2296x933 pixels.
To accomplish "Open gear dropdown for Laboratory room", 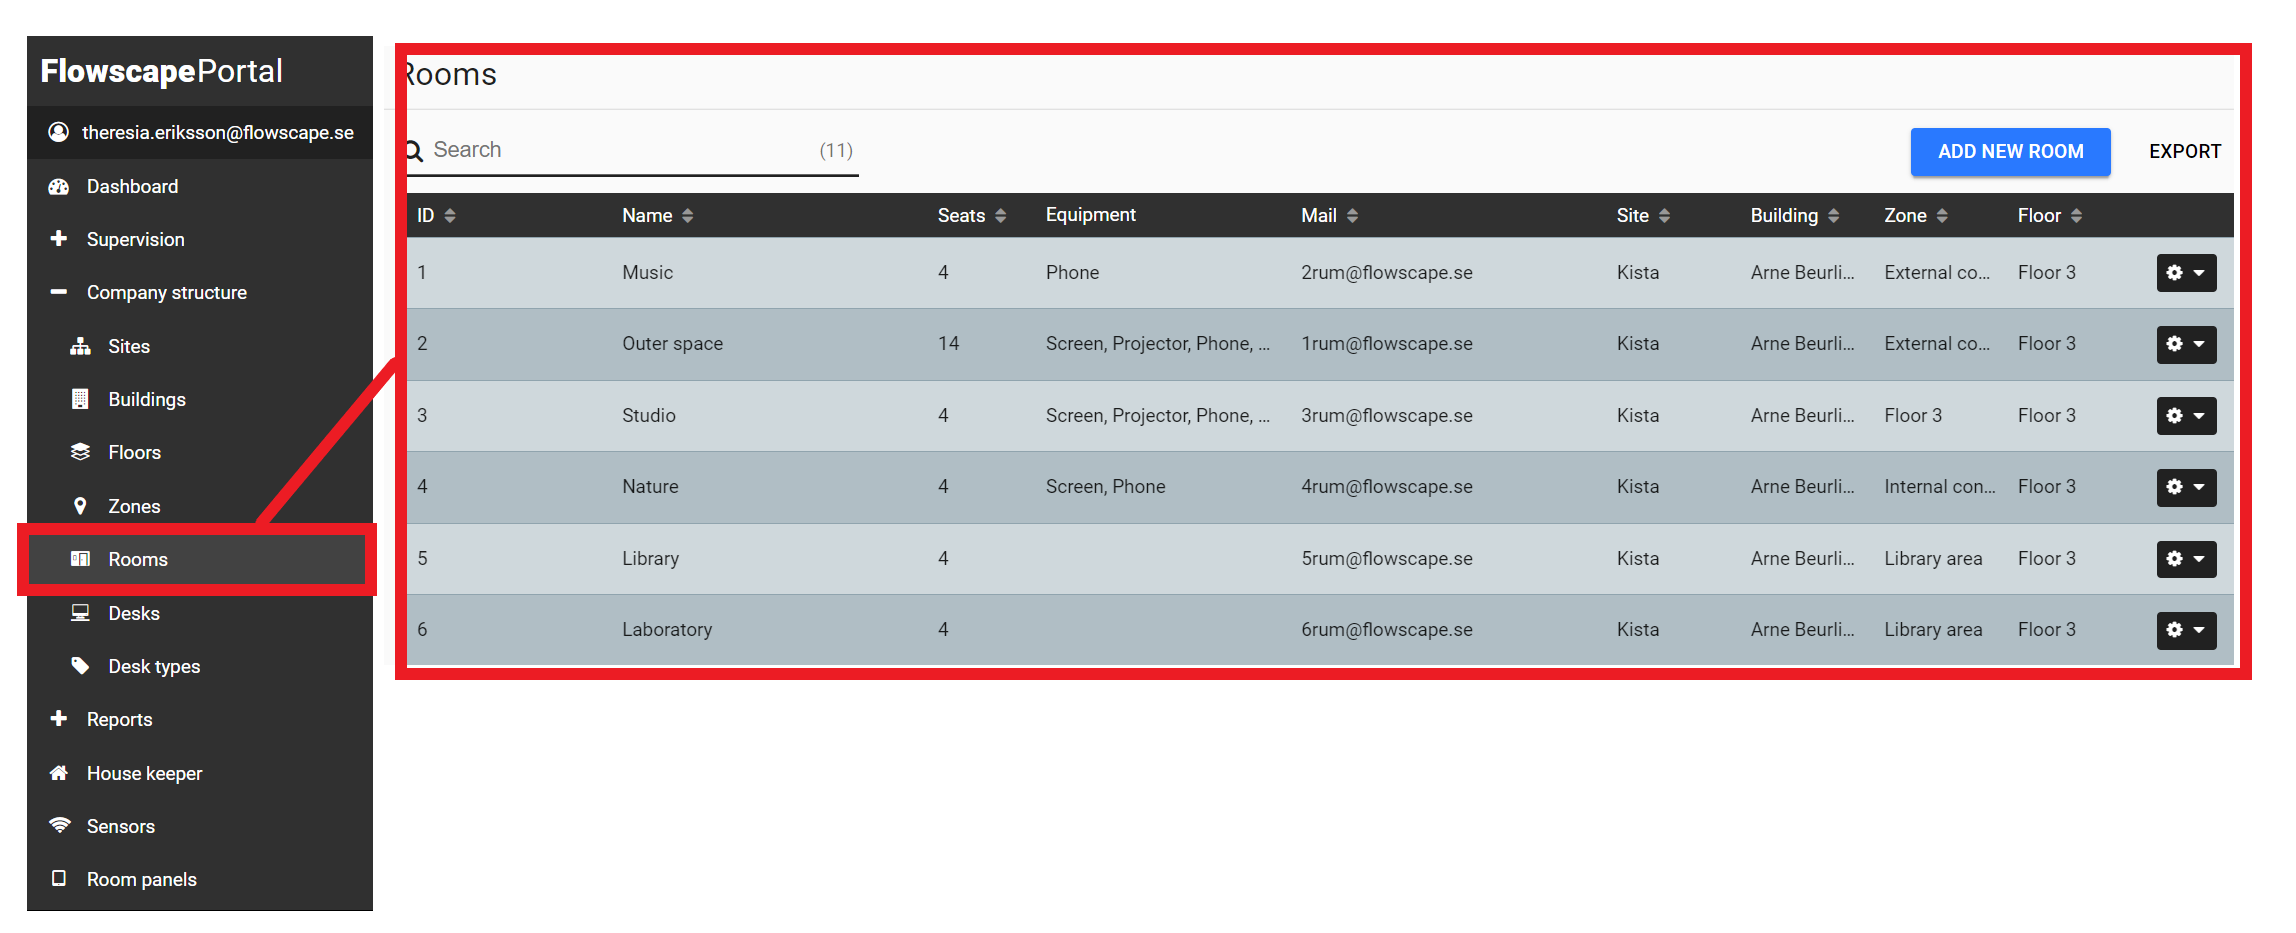I will point(2186,630).
